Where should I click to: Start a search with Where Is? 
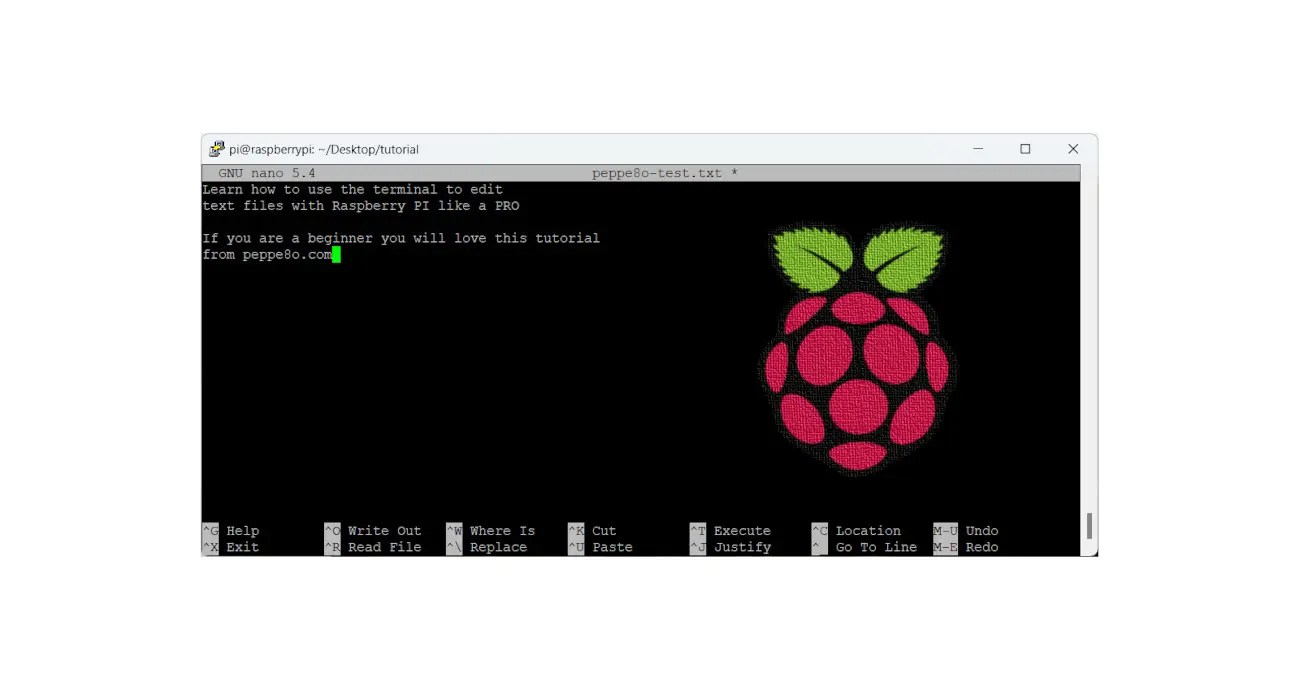(x=501, y=530)
